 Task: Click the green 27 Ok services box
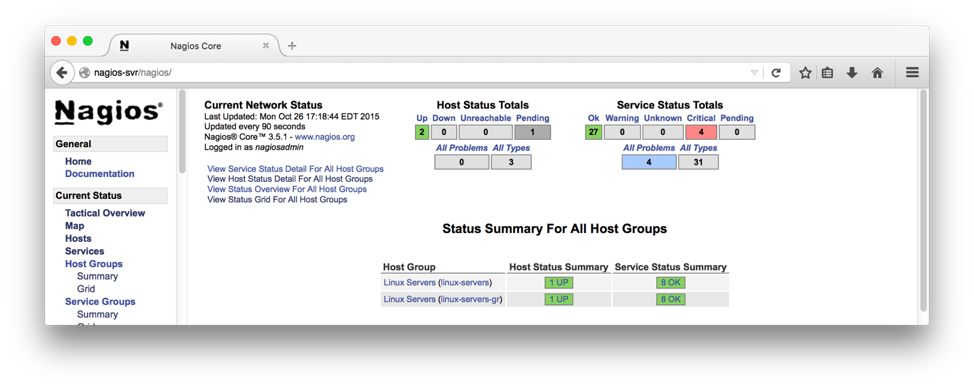coord(593,132)
